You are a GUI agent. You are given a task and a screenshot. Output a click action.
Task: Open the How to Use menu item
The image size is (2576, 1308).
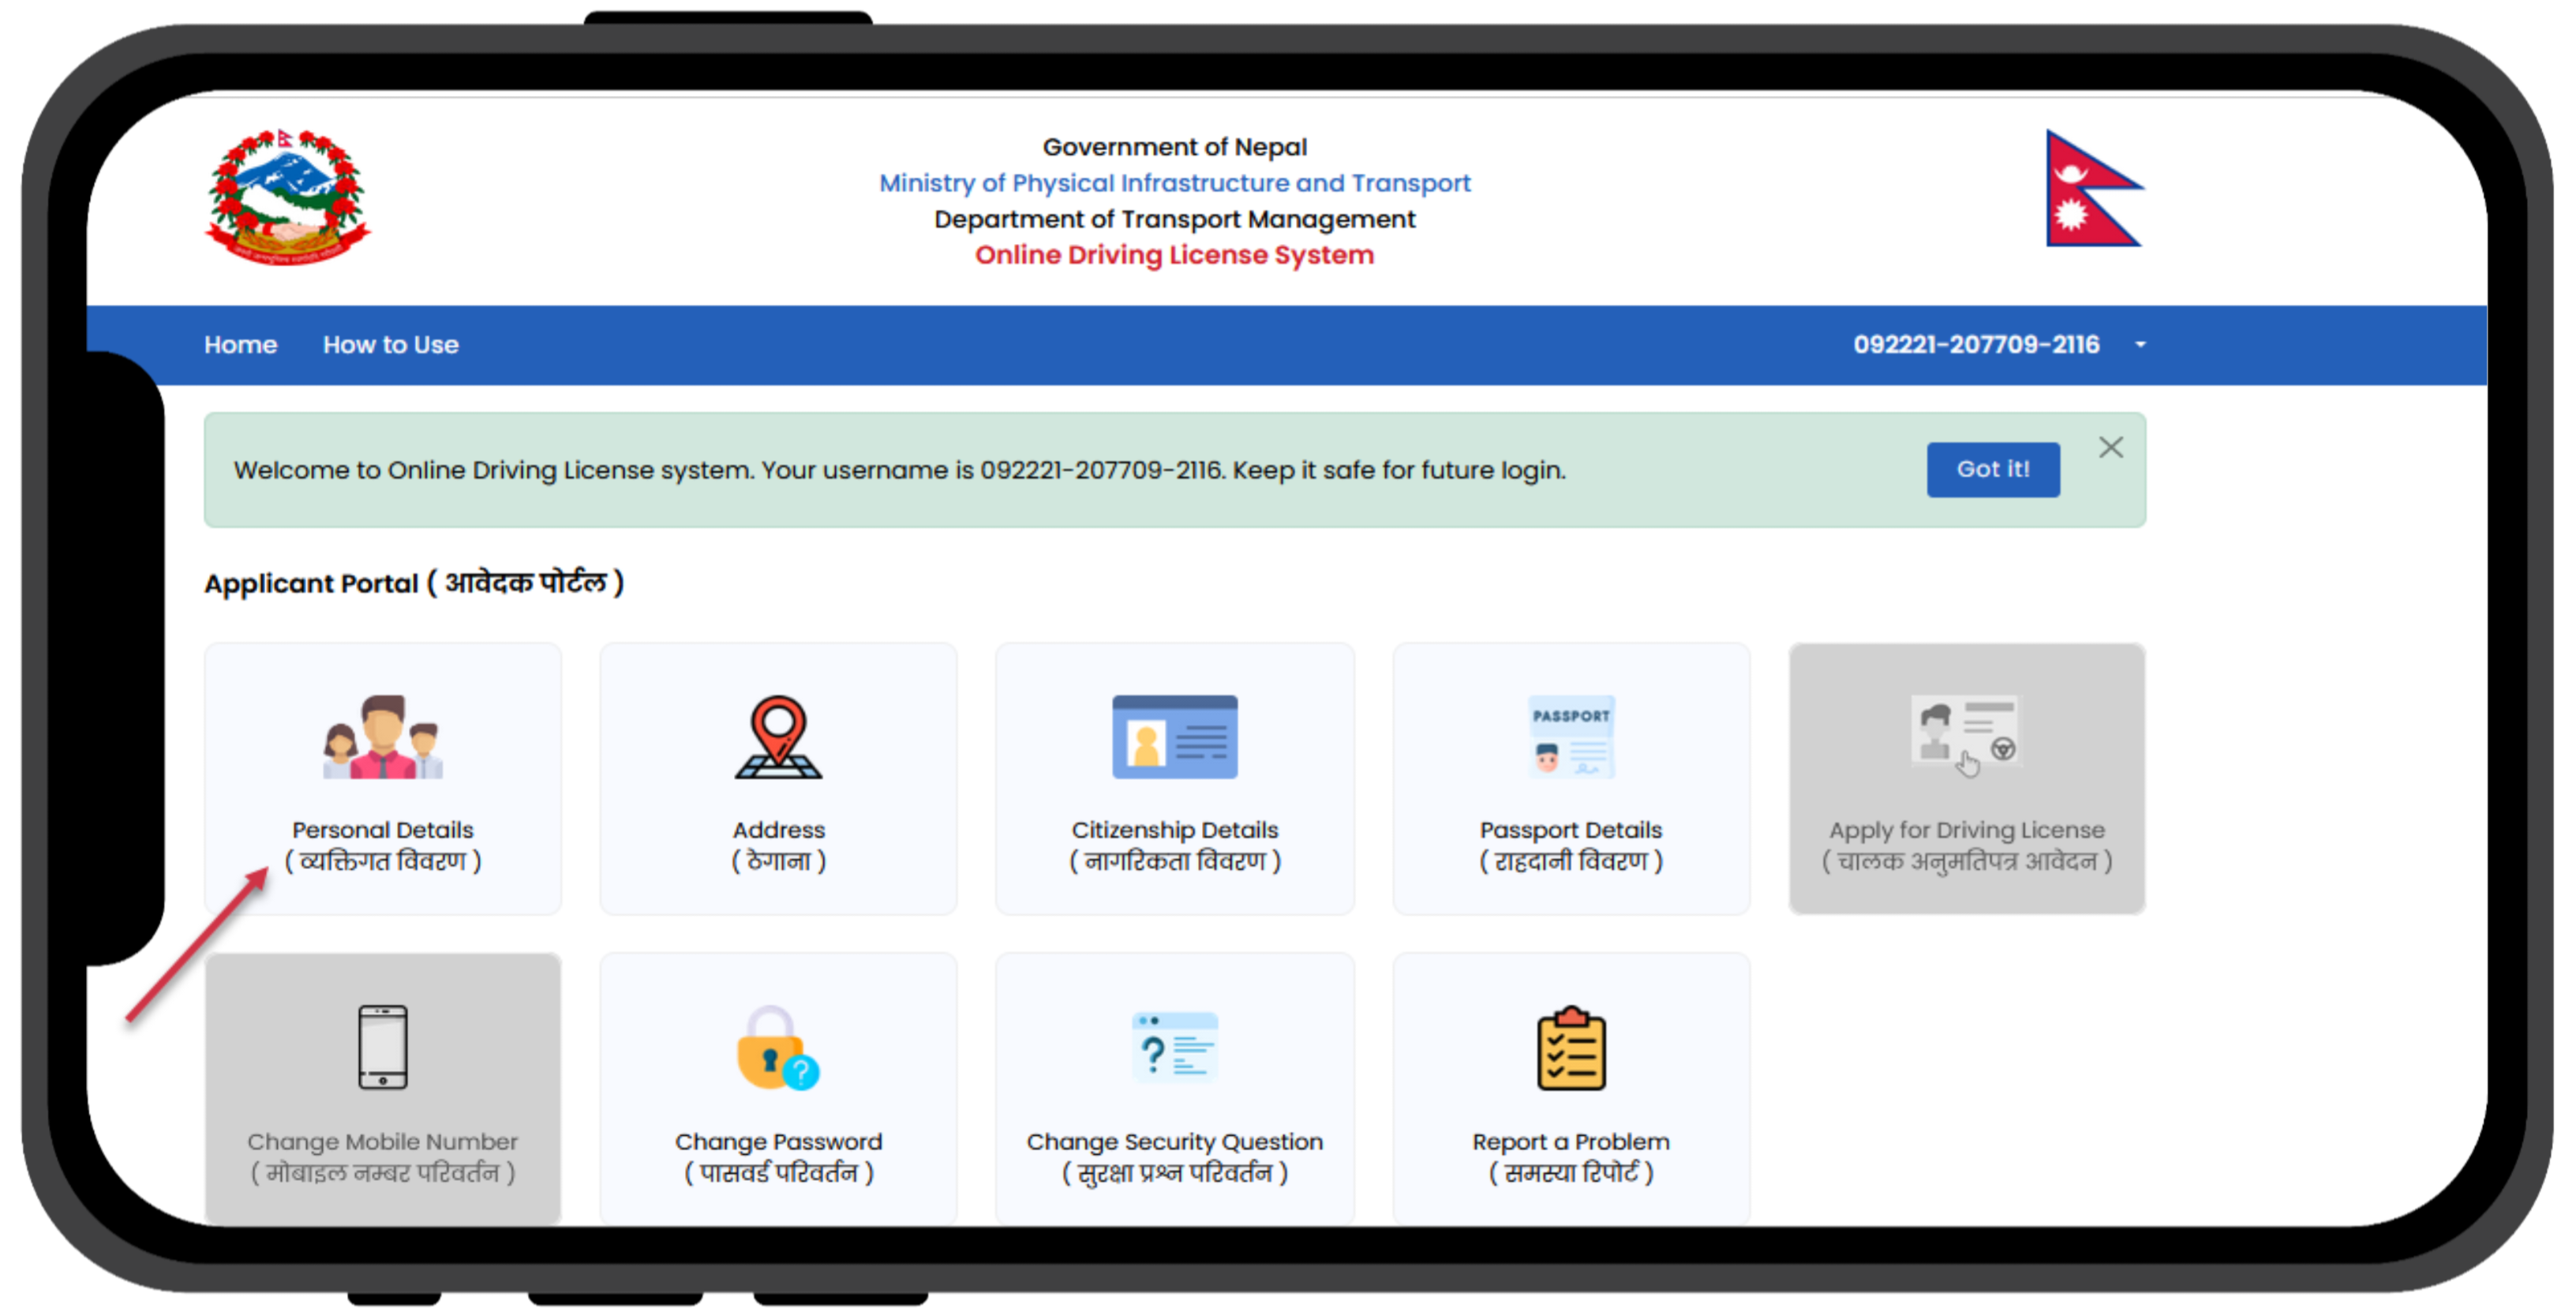(390, 345)
